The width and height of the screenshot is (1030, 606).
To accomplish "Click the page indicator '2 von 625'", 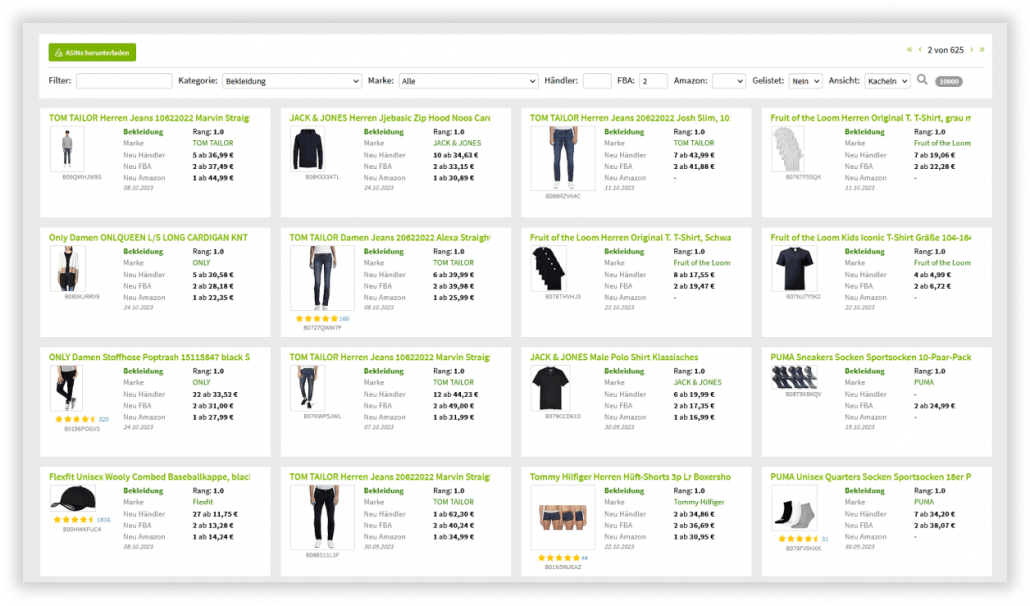I will click(x=945, y=50).
